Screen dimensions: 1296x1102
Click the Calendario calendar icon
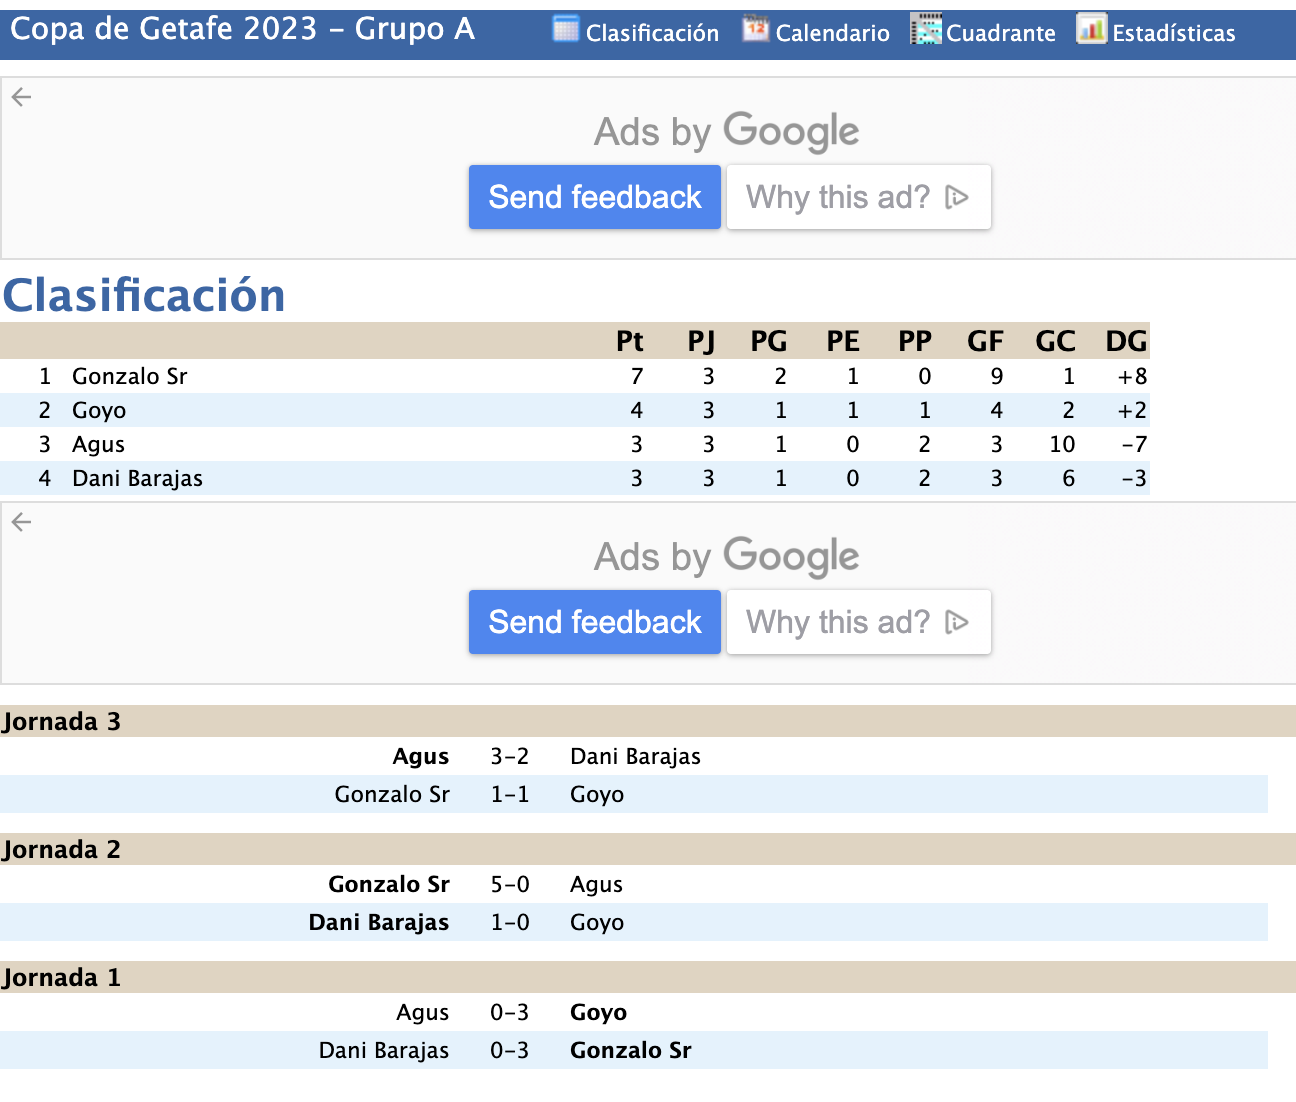click(756, 30)
